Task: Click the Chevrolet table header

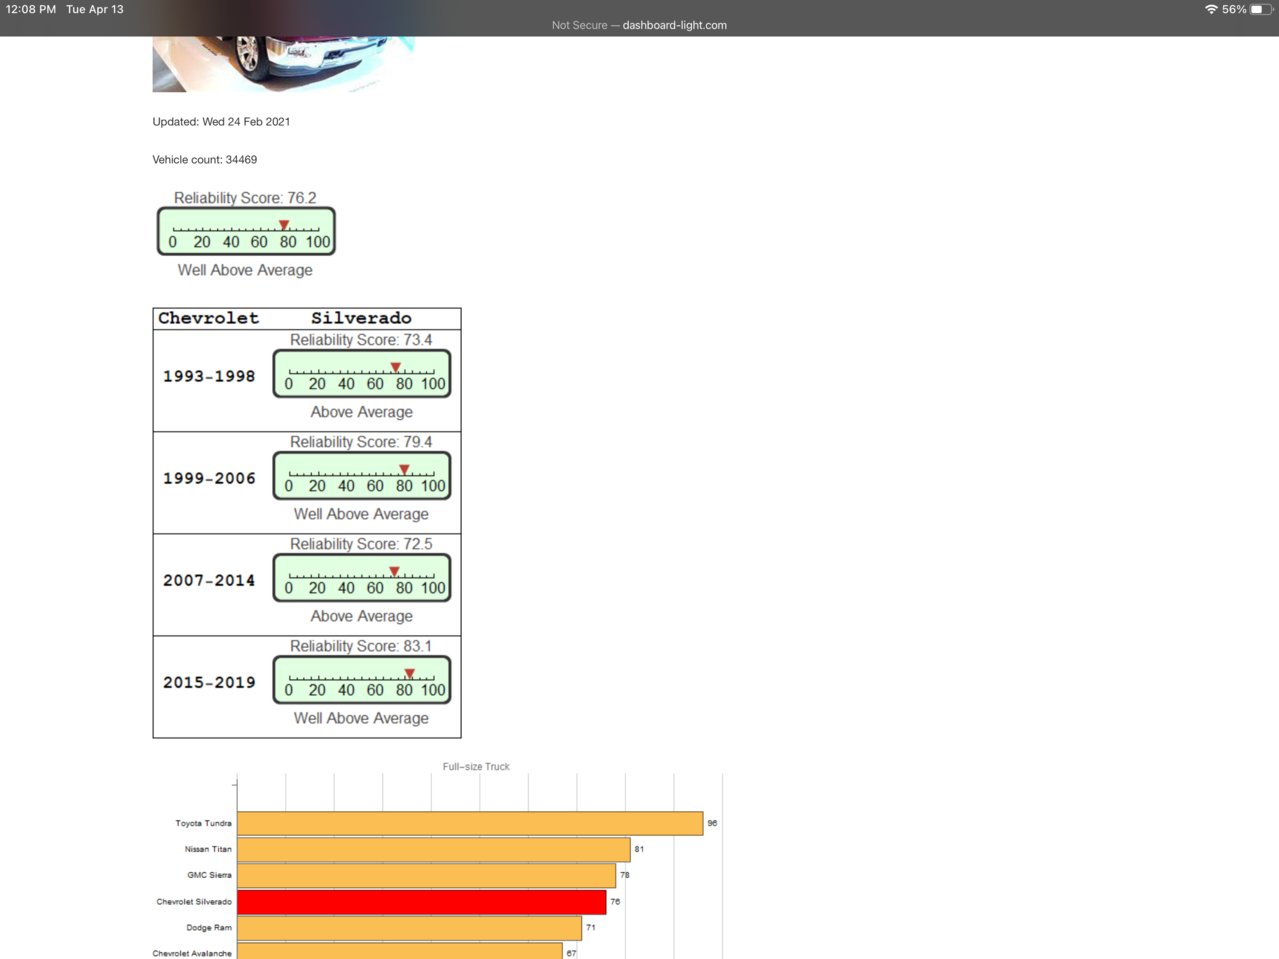Action: tap(208, 318)
